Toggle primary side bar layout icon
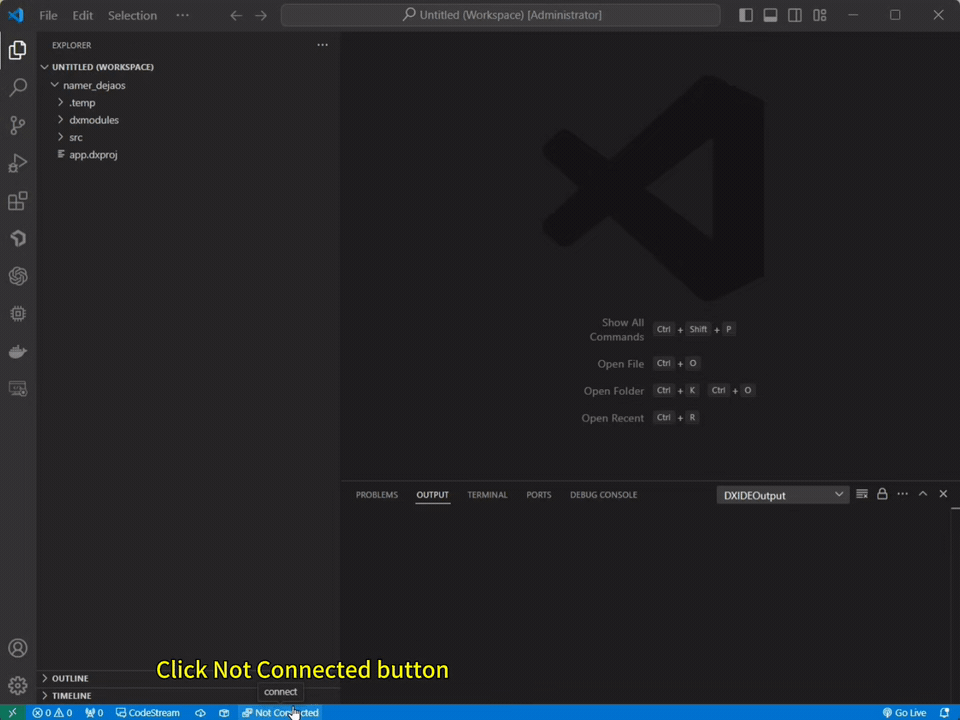960x720 pixels. pyautogui.click(x=746, y=15)
